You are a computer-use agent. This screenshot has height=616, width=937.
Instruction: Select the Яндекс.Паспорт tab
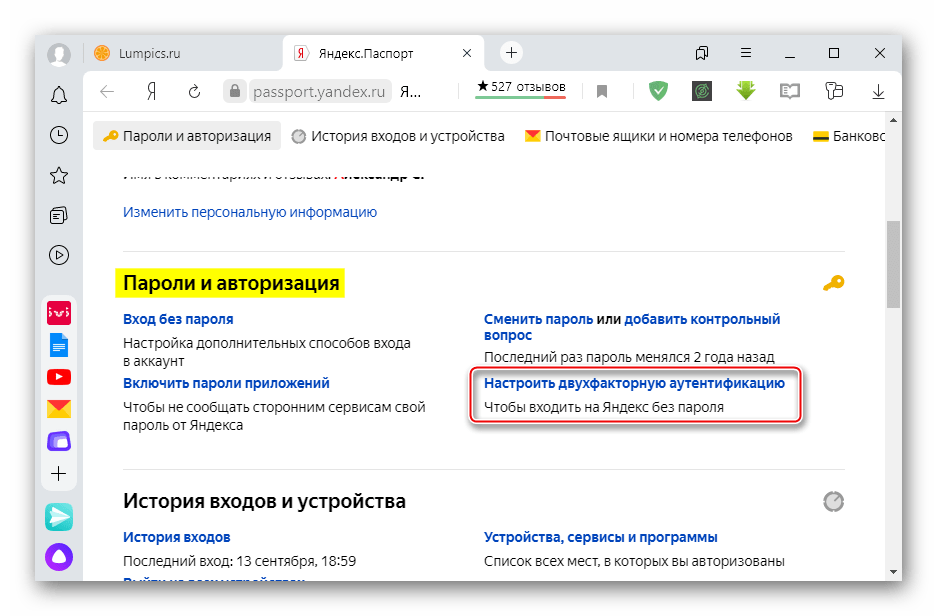[383, 53]
